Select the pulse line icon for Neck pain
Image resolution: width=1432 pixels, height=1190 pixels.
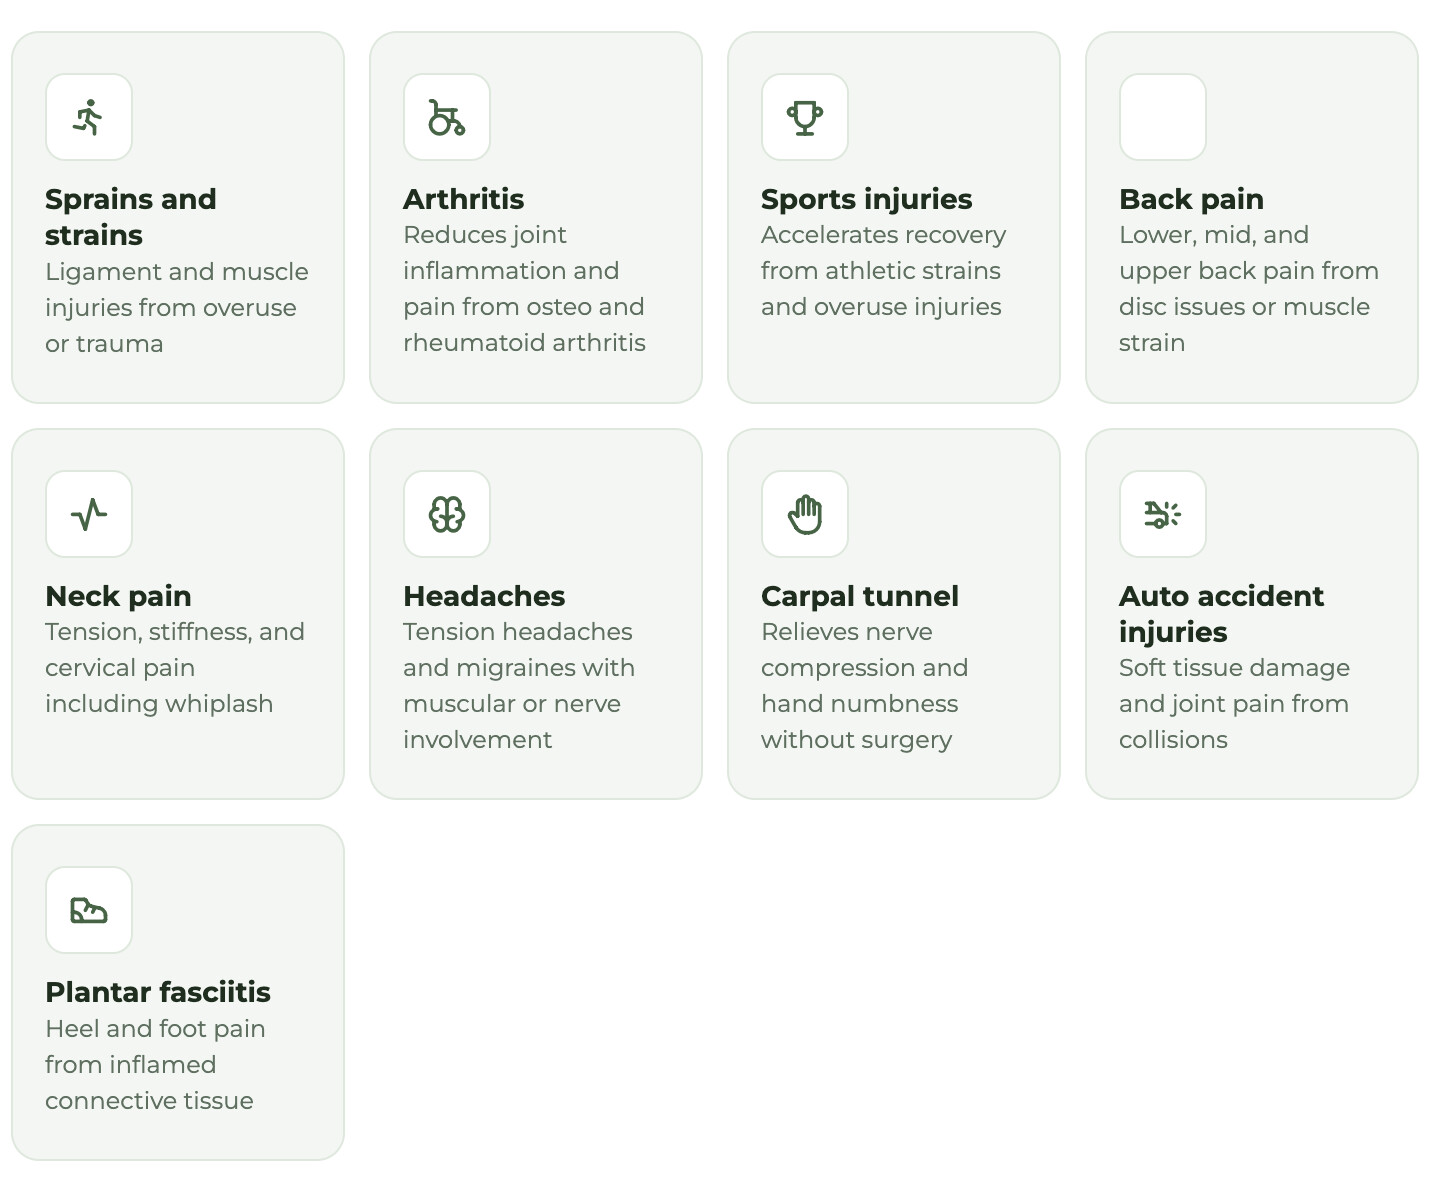[x=89, y=514]
